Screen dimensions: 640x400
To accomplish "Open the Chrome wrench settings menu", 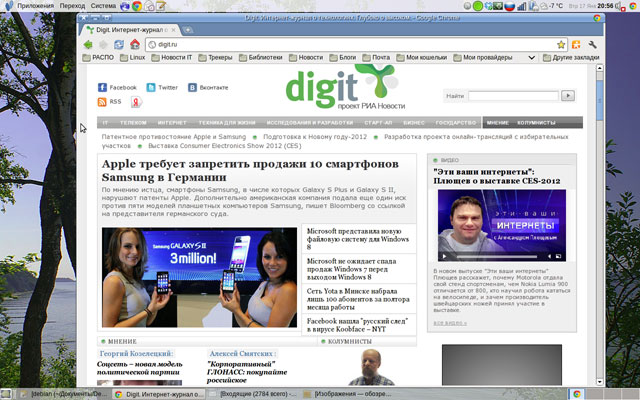I will tap(592, 44).
